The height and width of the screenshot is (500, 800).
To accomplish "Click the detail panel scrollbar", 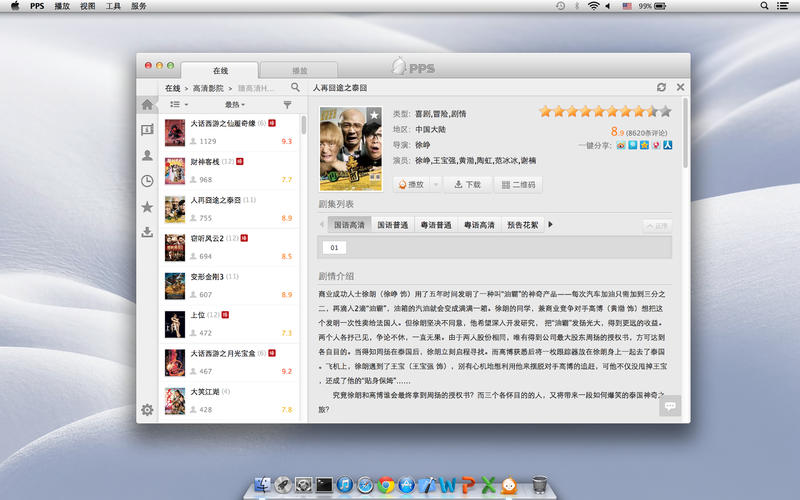I will coord(685,133).
